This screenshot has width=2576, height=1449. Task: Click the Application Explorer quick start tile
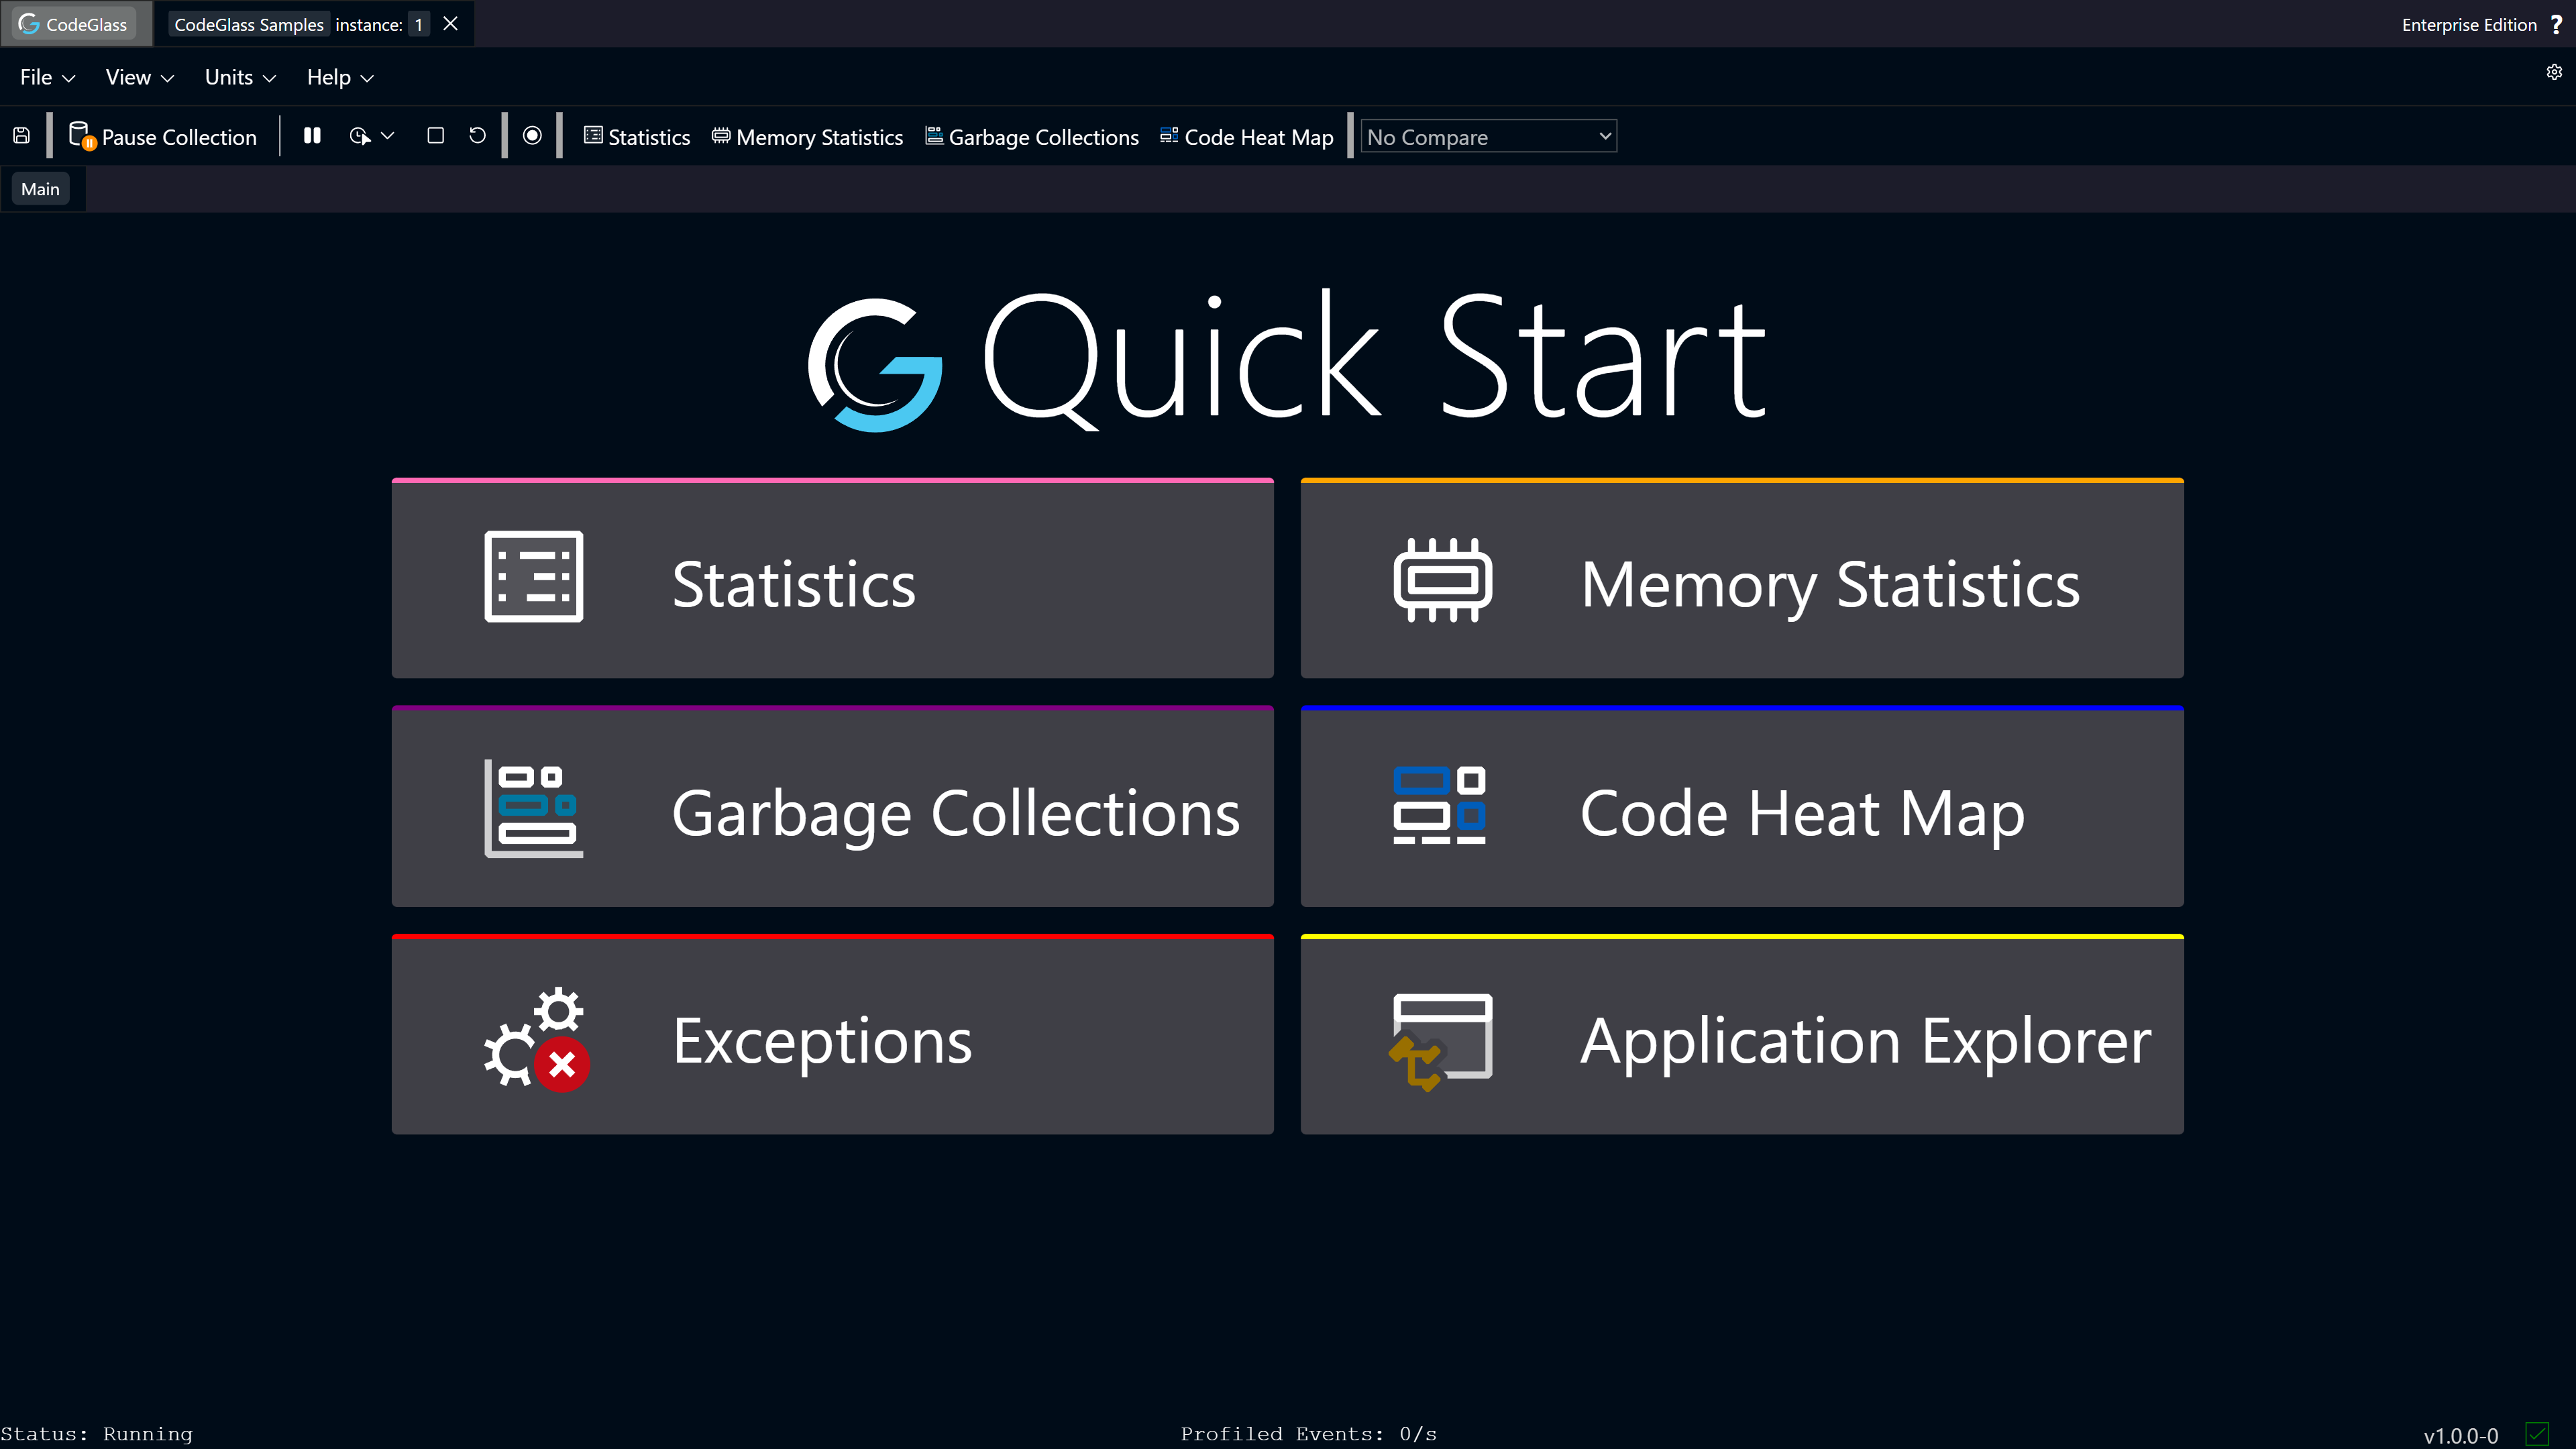(x=1742, y=1035)
